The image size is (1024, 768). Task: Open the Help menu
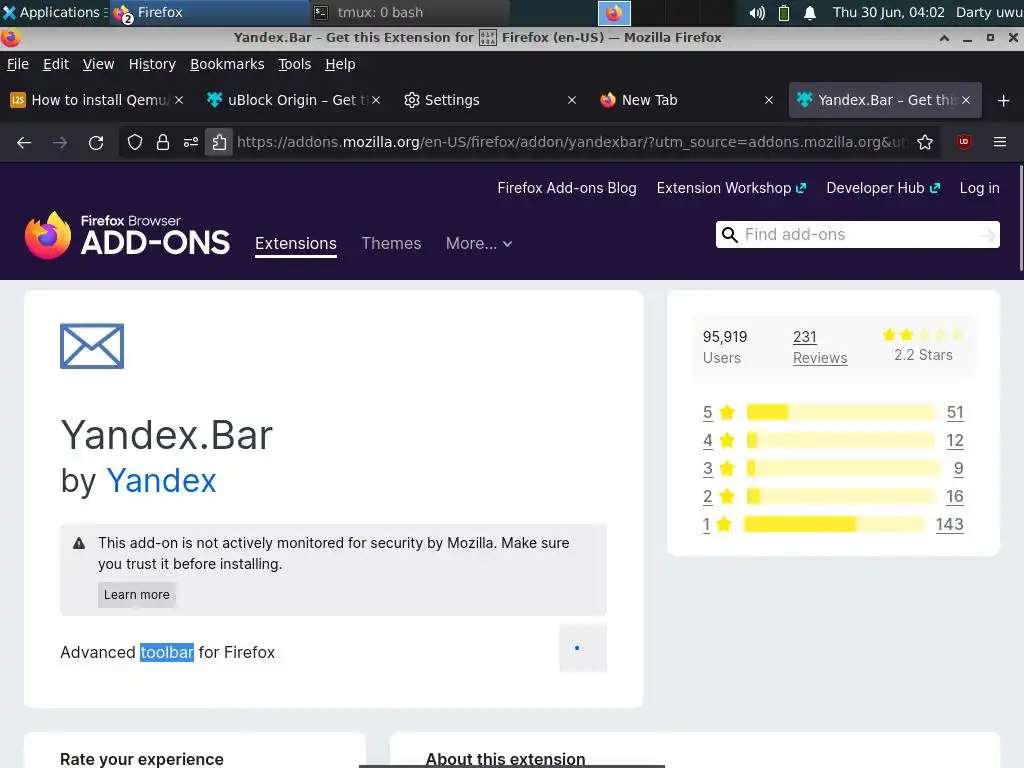click(x=340, y=64)
